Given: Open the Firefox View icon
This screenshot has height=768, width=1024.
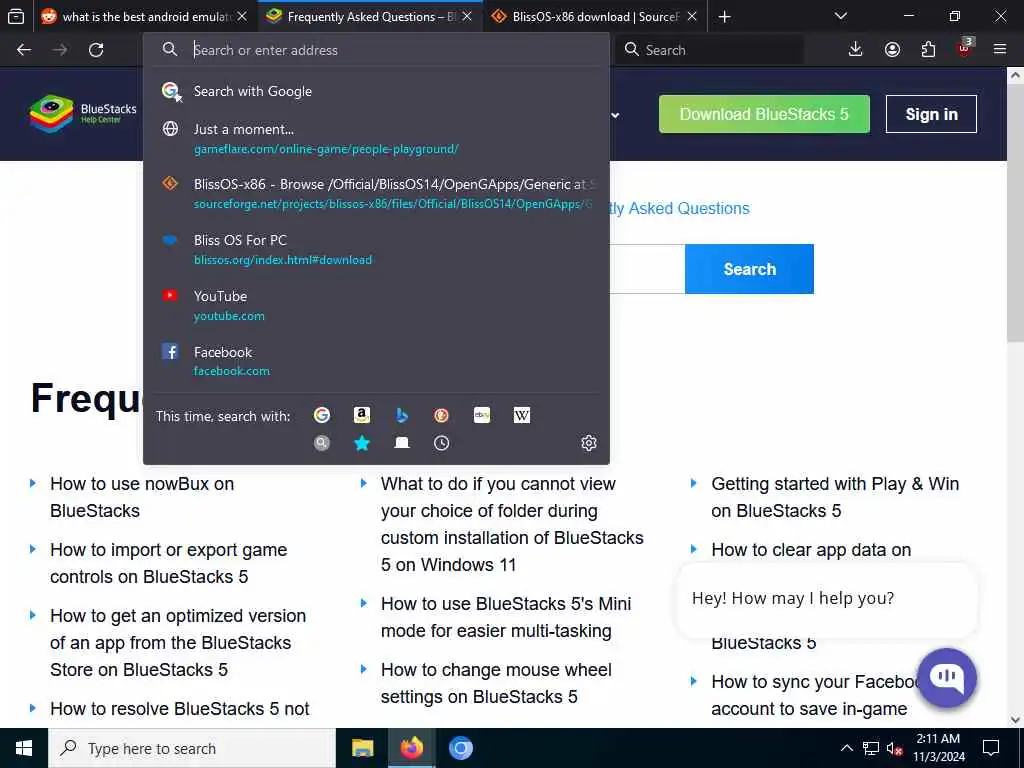Looking at the screenshot, I should (x=16, y=16).
